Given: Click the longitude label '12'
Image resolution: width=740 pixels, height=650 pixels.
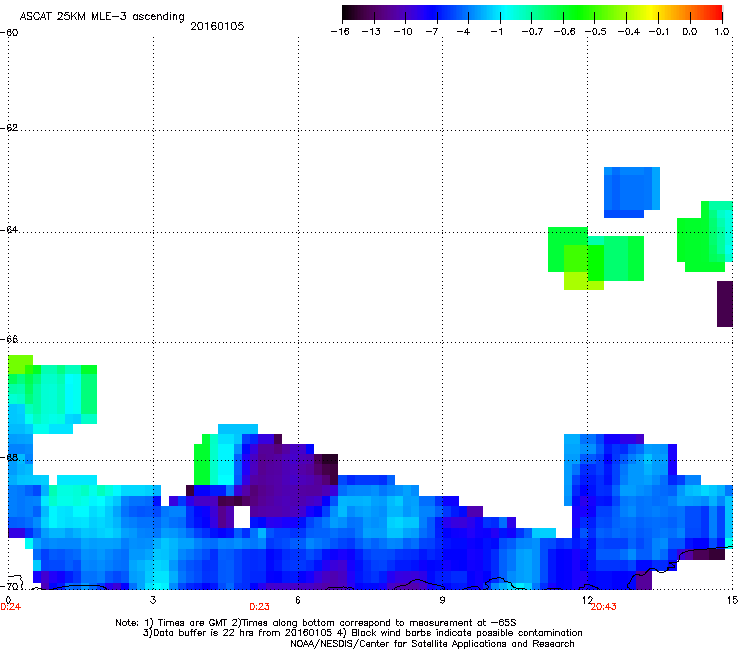Looking at the screenshot, I should [588, 600].
